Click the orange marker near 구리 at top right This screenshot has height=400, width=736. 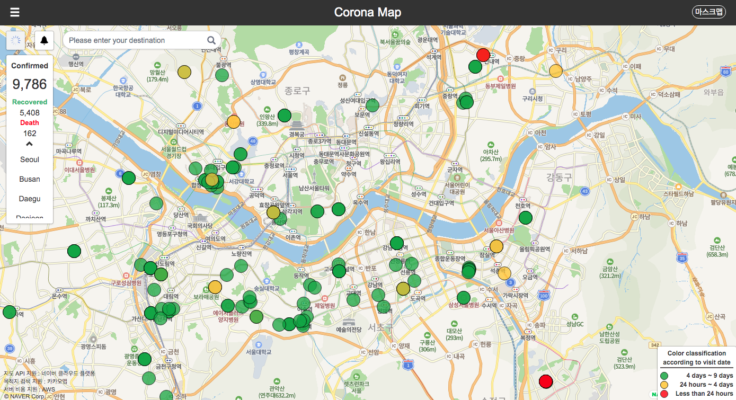555,71
